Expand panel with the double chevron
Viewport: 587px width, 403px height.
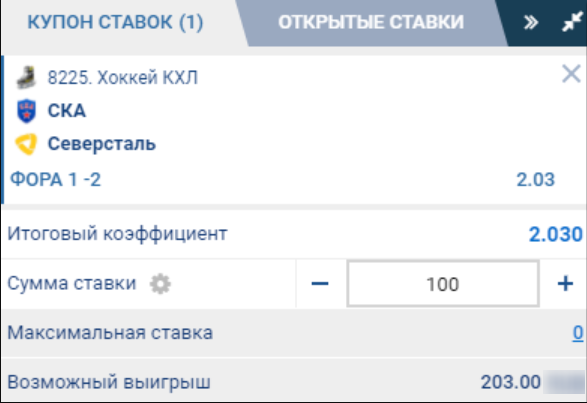coord(531,22)
